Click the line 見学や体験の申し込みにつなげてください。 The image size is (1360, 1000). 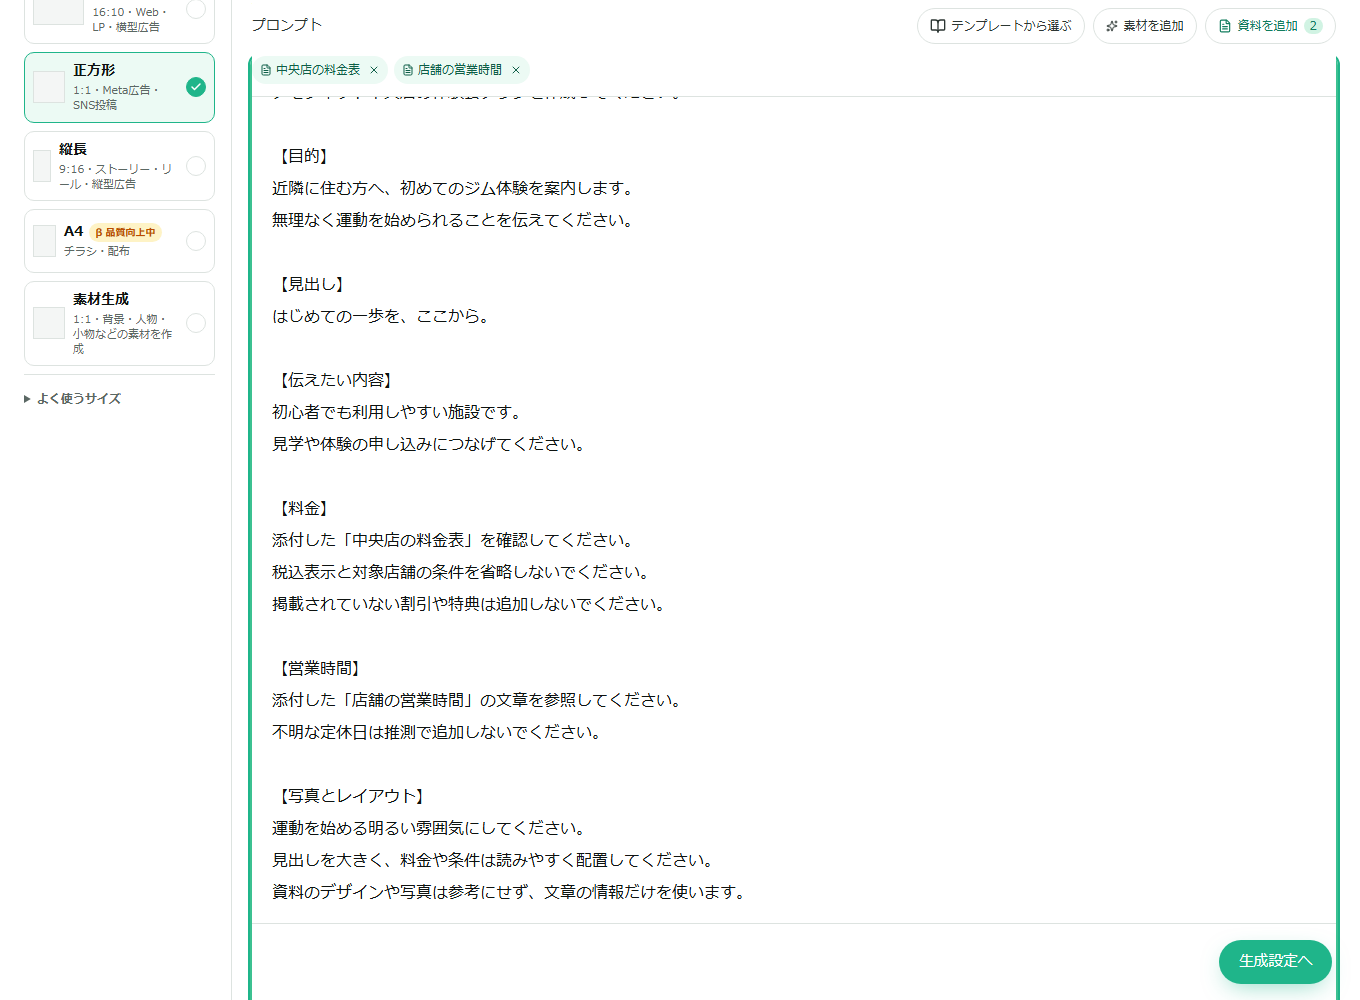click(428, 444)
